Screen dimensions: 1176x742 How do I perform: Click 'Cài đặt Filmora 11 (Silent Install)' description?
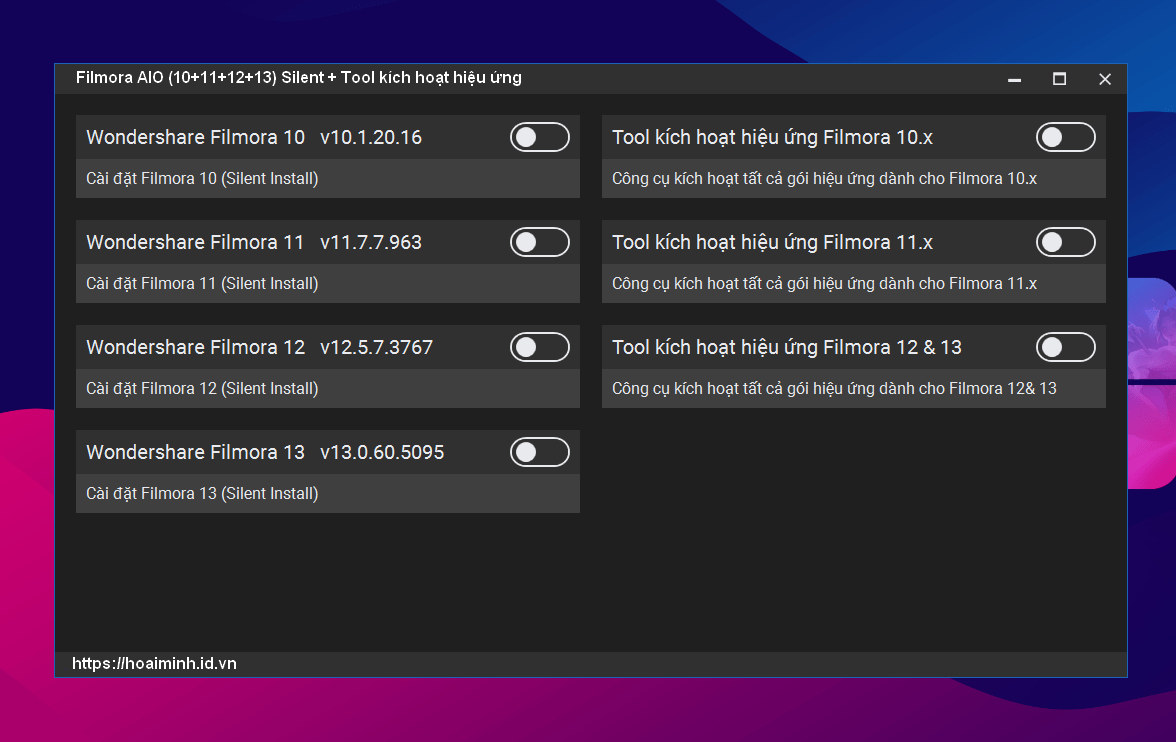pos(202,284)
